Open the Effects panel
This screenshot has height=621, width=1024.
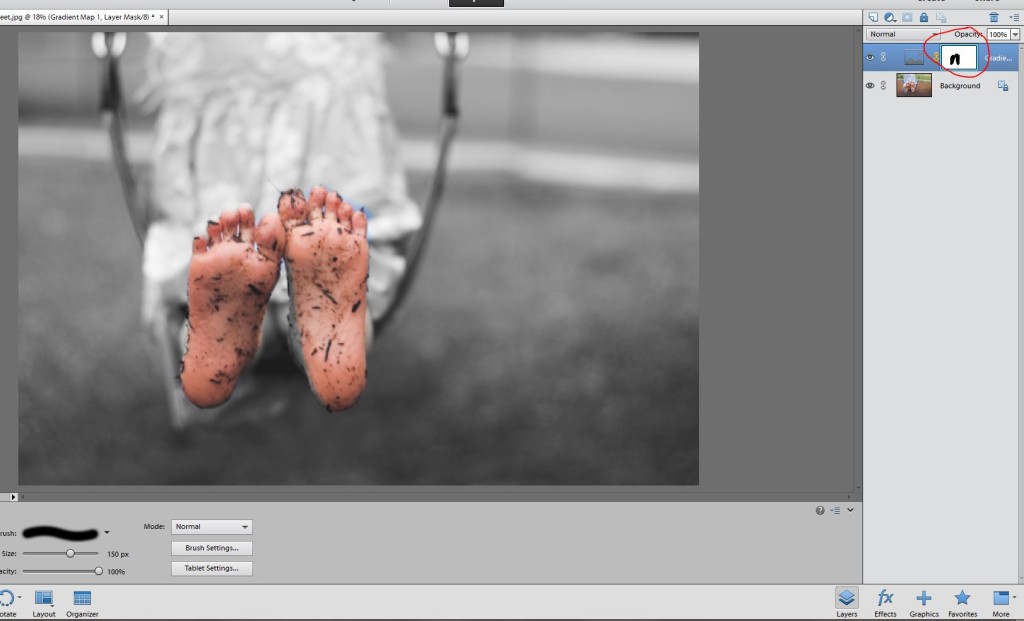[885, 601]
